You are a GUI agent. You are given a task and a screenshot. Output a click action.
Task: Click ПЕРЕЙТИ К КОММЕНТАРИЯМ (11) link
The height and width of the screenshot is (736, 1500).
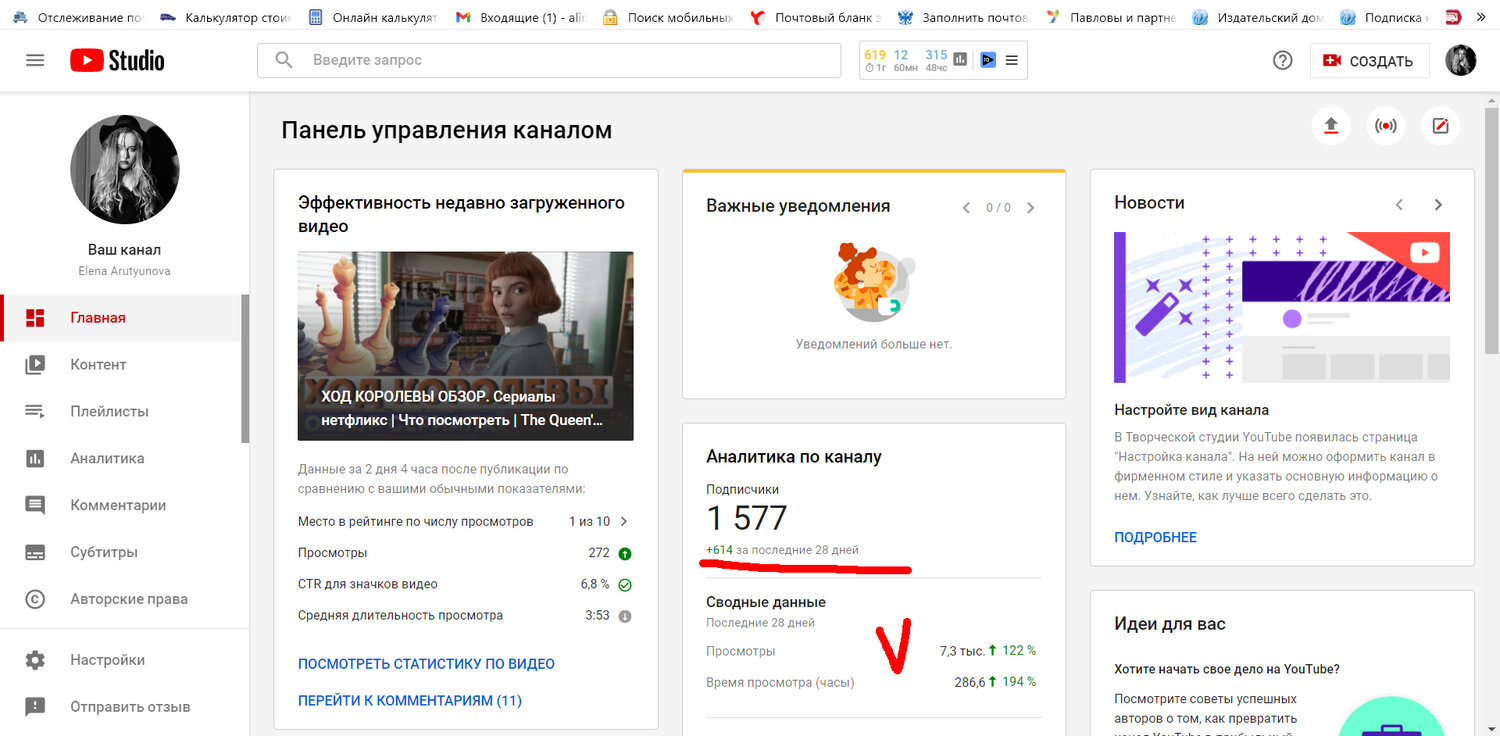click(410, 701)
